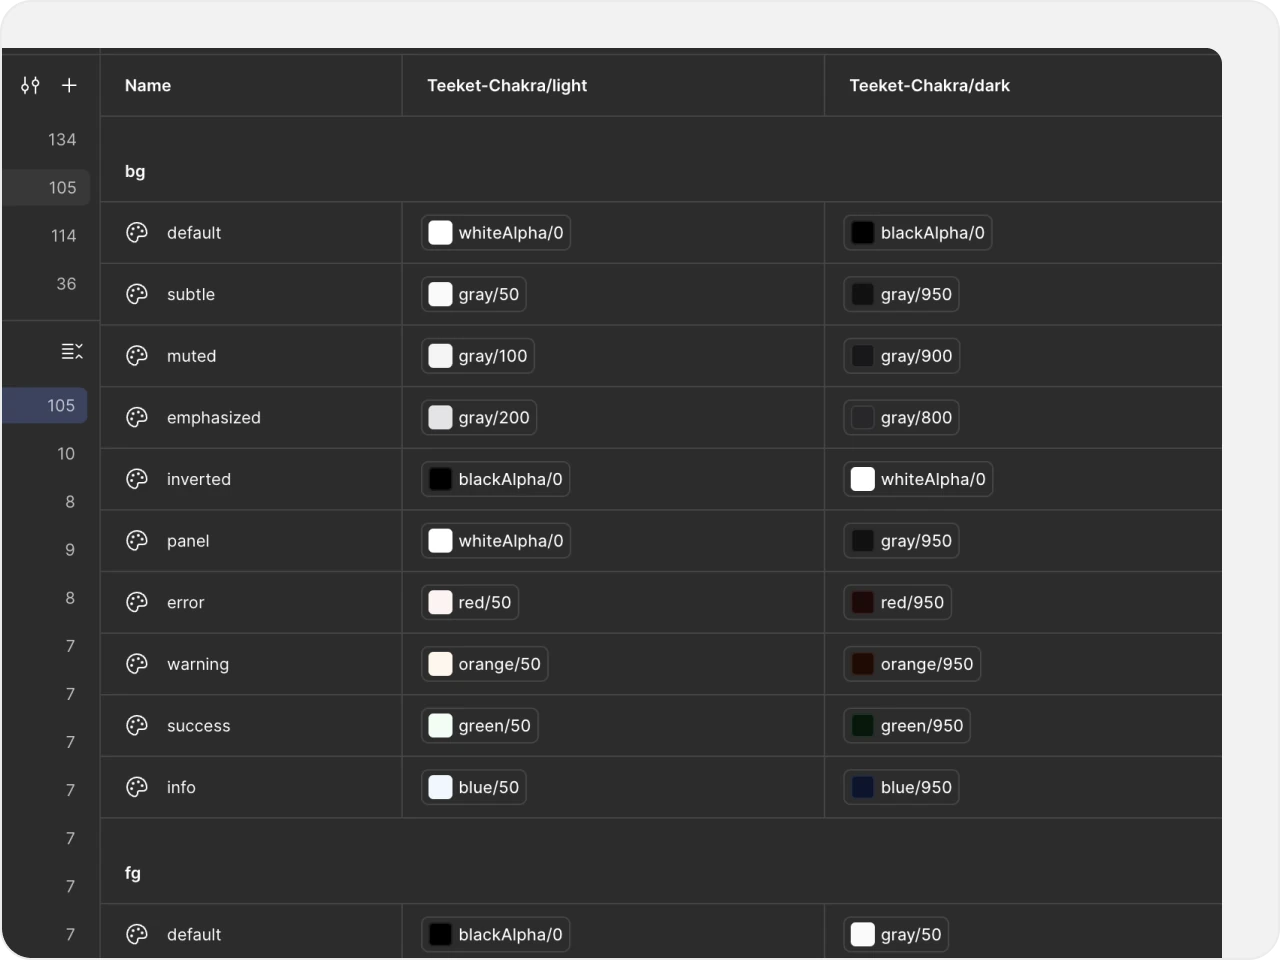
Task: Click the palette icon beside muted
Action: (x=137, y=356)
